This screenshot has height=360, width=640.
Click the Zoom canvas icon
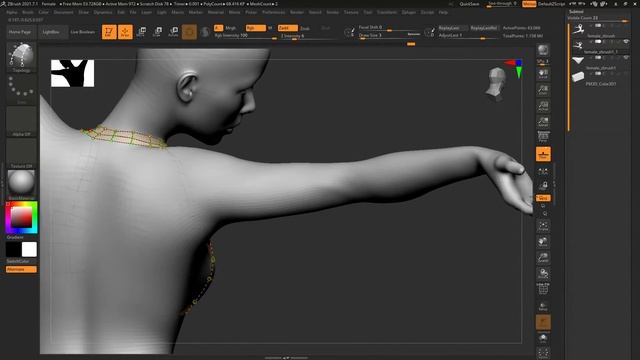[543, 90]
